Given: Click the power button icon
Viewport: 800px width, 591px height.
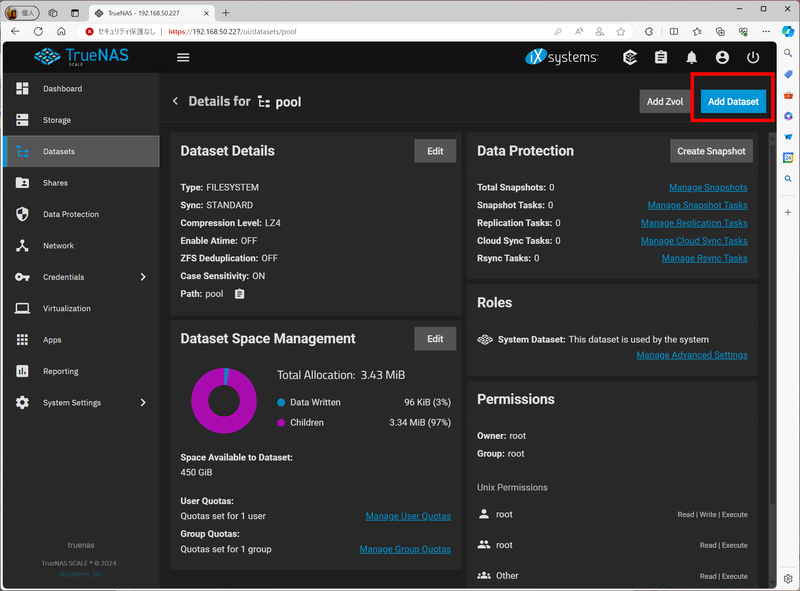Looking at the screenshot, I should tap(753, 57).
